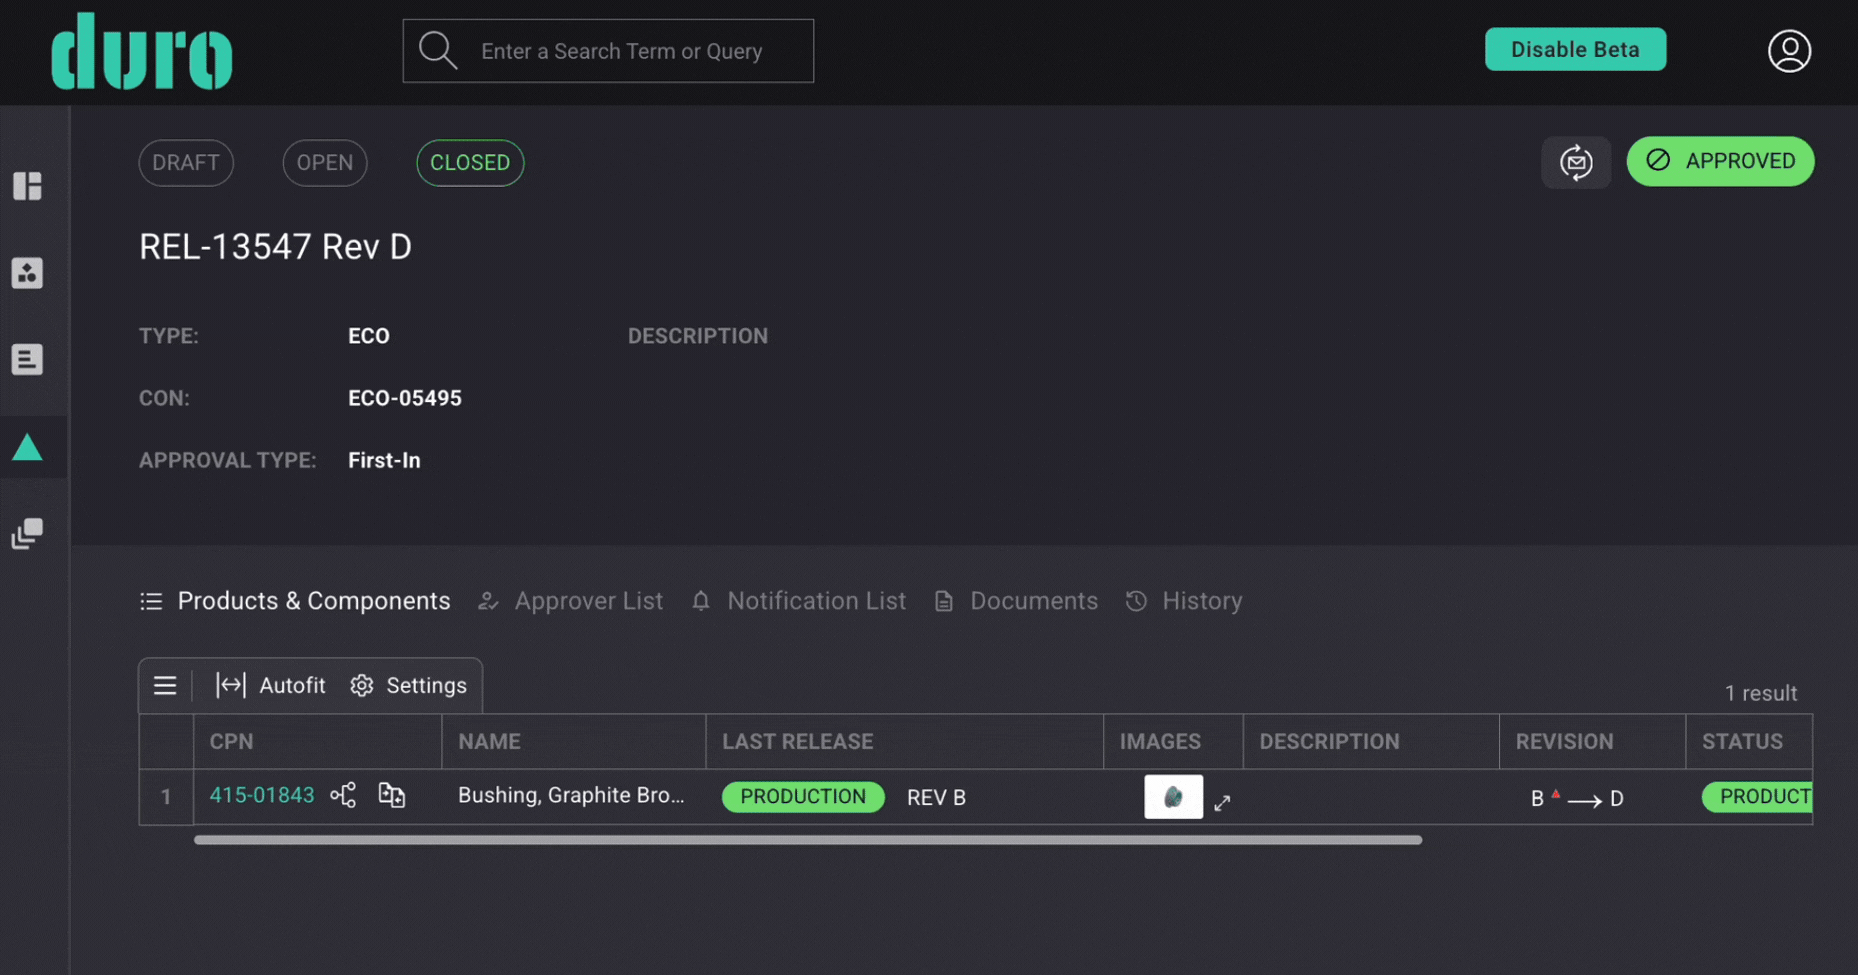Click the Disable Beta button

coord(1574,50)
